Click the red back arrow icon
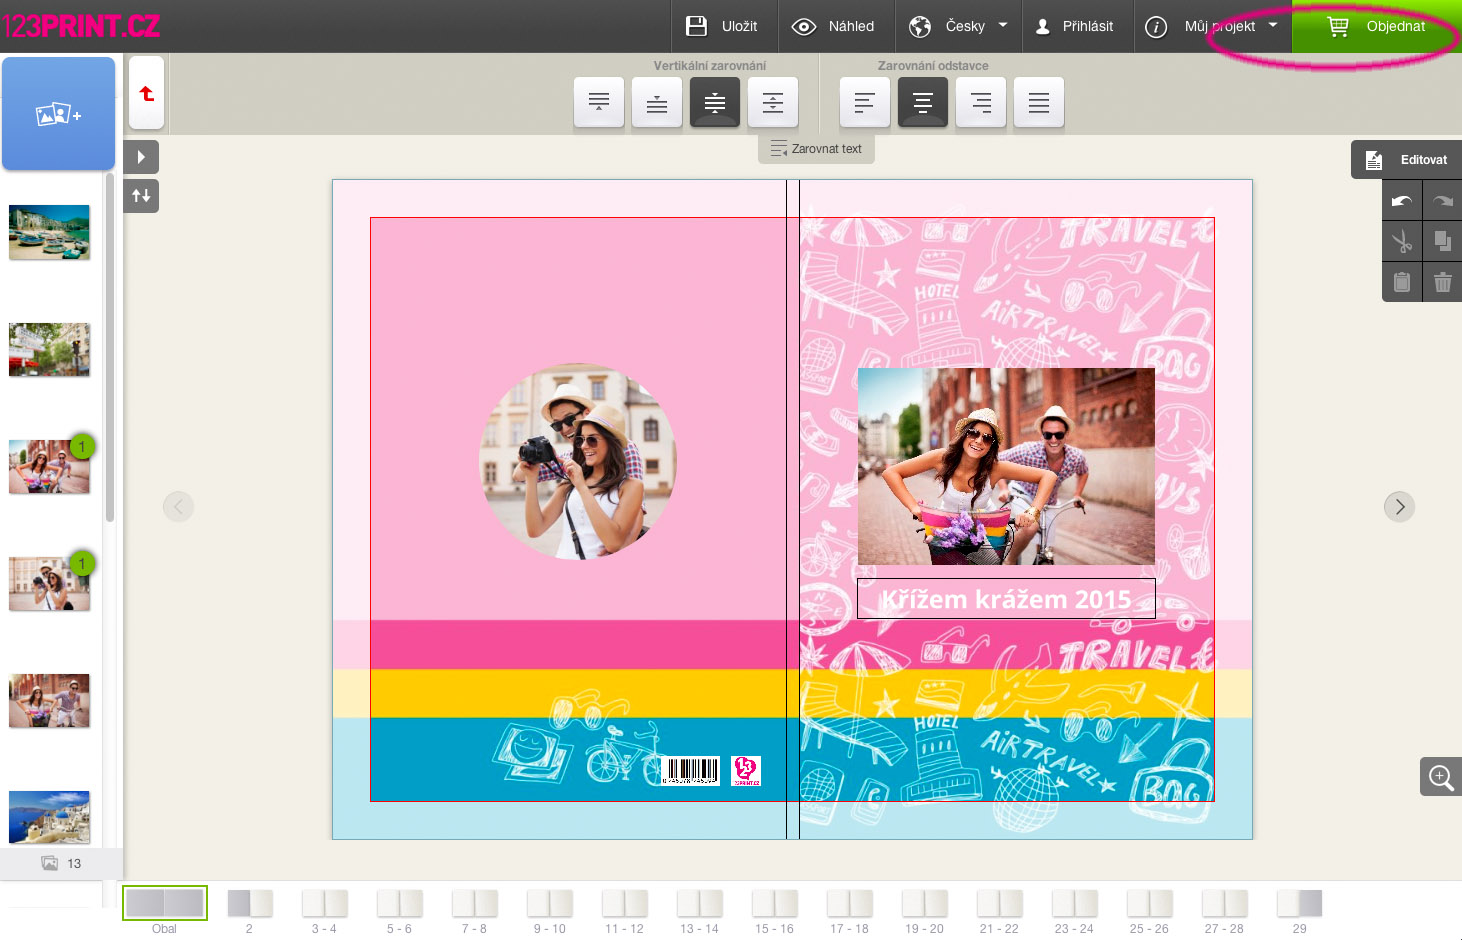Viewport: 1462px width, 940px height. pos(147,94)
